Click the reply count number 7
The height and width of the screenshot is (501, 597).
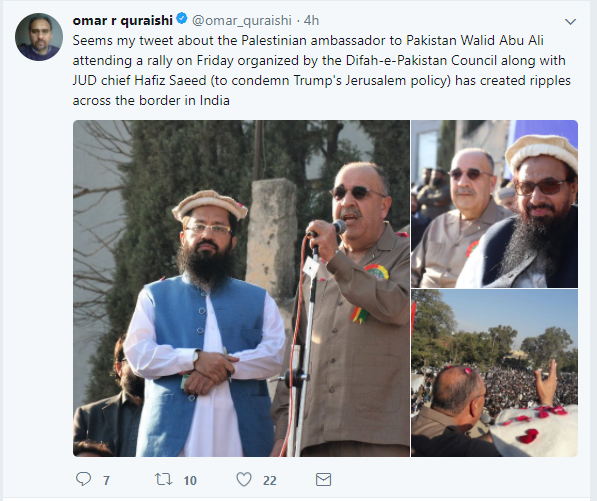tap(106, 480)
